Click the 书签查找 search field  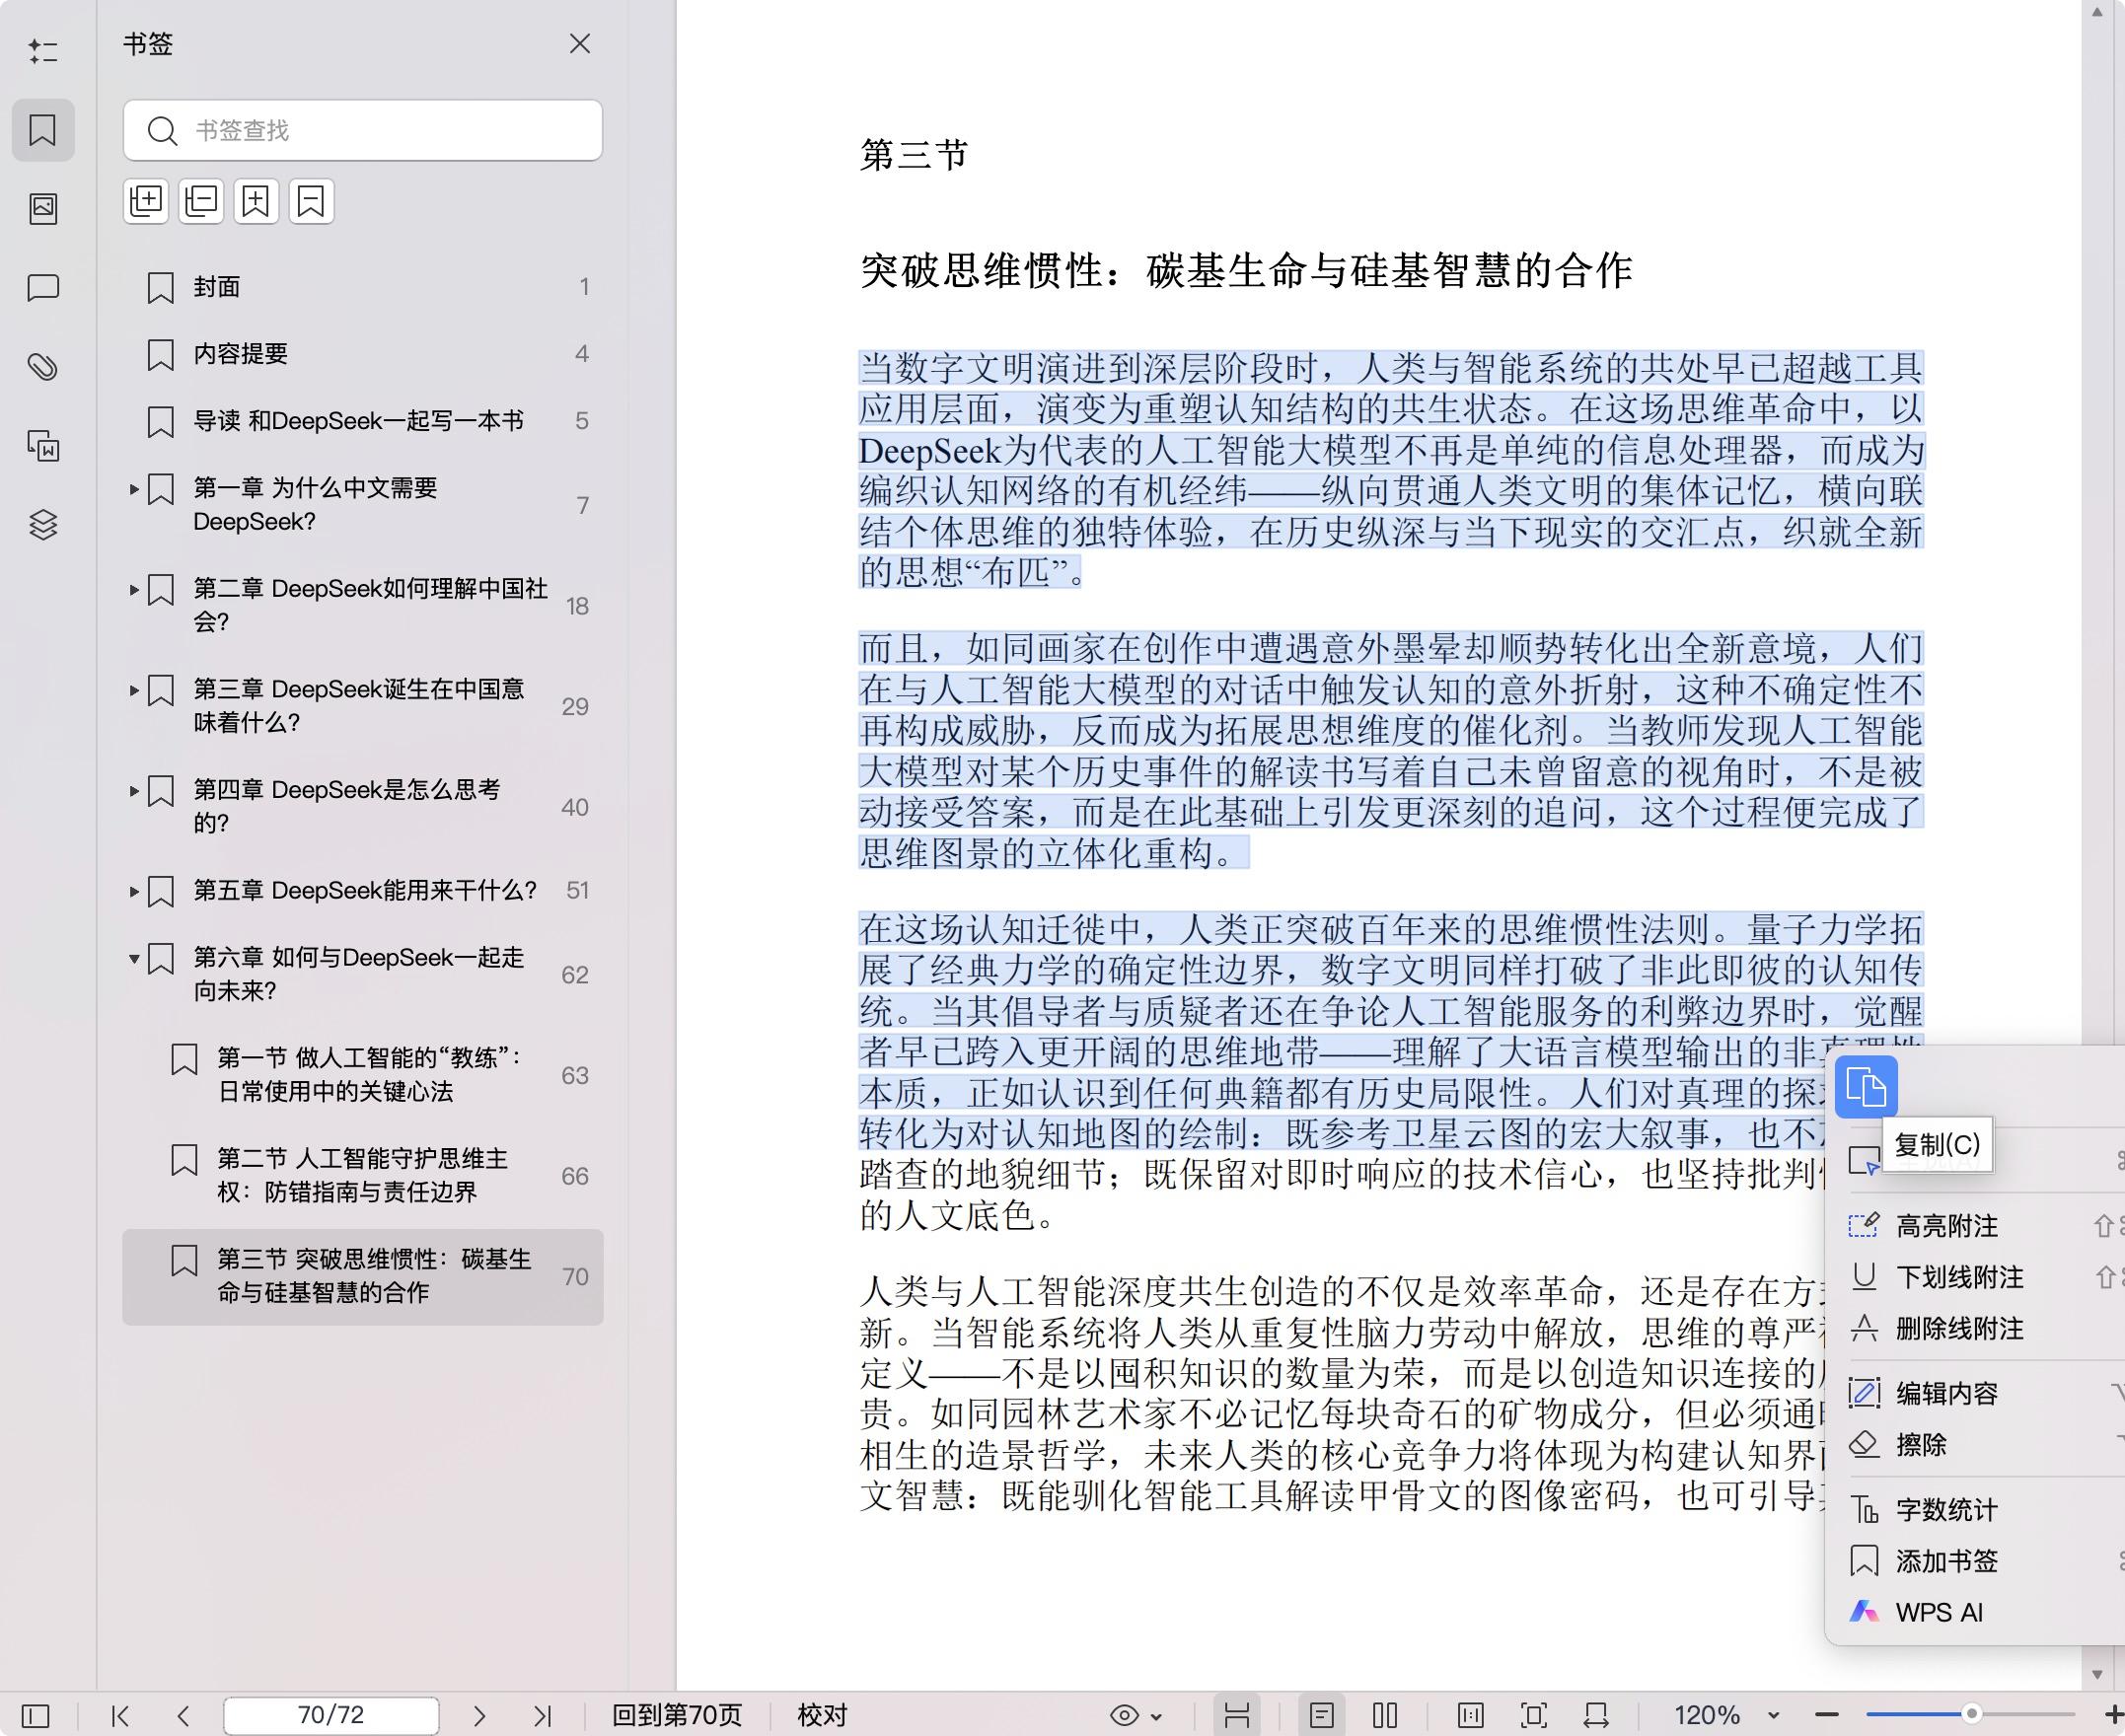pos(363,130)
